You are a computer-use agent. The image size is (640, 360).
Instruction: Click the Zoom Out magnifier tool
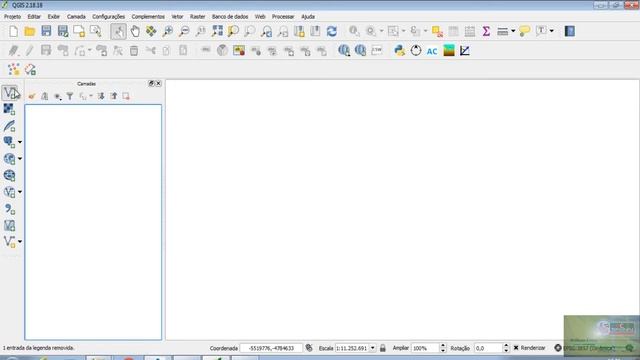[184, 31]
